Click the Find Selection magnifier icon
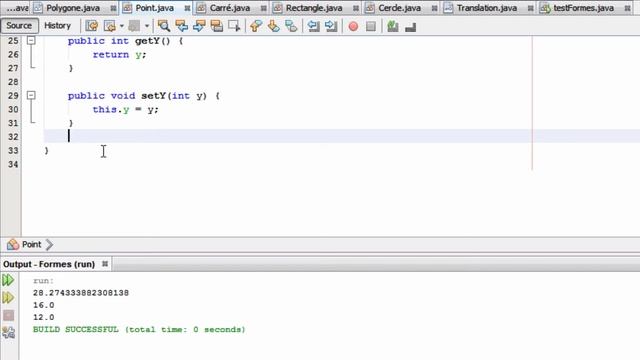This screenshot has width=640, height=360. [164, 26]
